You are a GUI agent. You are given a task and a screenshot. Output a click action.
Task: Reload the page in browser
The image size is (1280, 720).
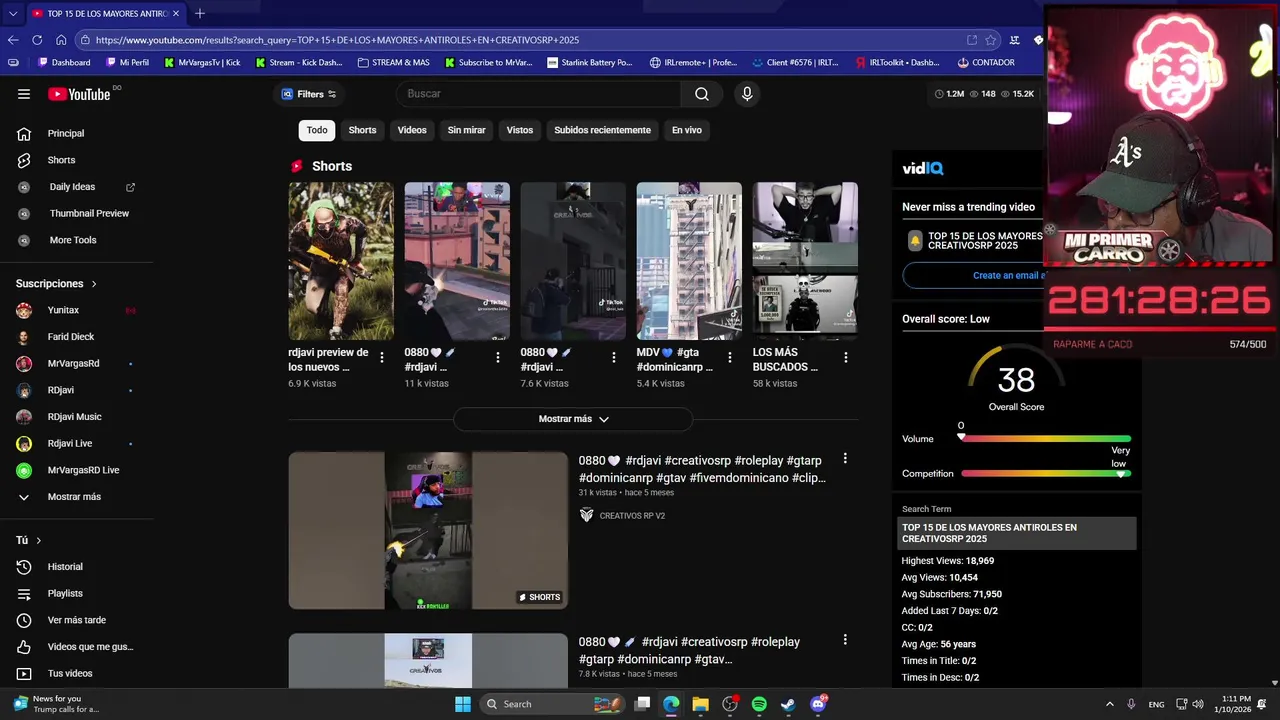pyautogui.click(x=37, y=40)
